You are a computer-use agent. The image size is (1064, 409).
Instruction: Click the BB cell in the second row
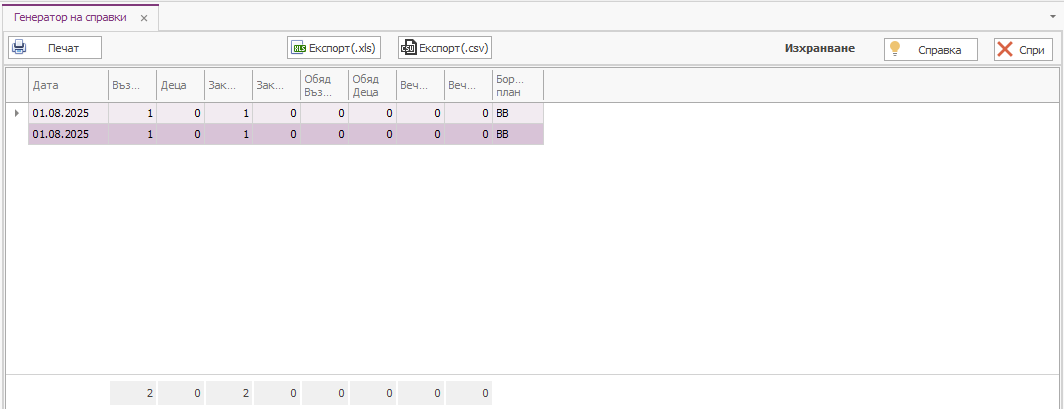click(517, 134)
